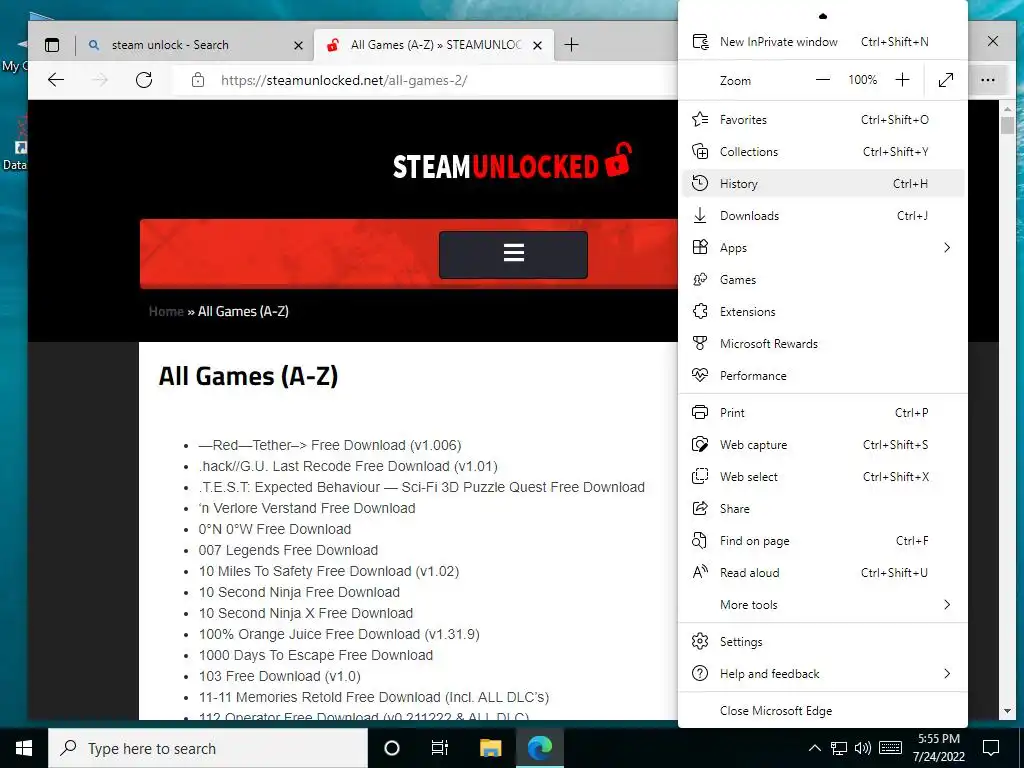Click the three-dot Settings and more button
The width and height of the screenshot is (1024, 768).
(987, 80)
